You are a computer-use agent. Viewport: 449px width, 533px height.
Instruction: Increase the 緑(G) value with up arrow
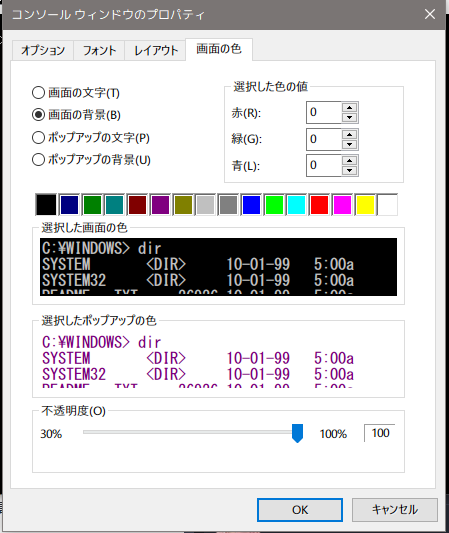point(349,135)
